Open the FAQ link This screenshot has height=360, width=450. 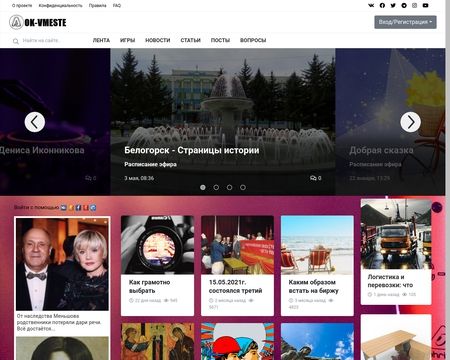pyautogui.click(x=117, y=6)
